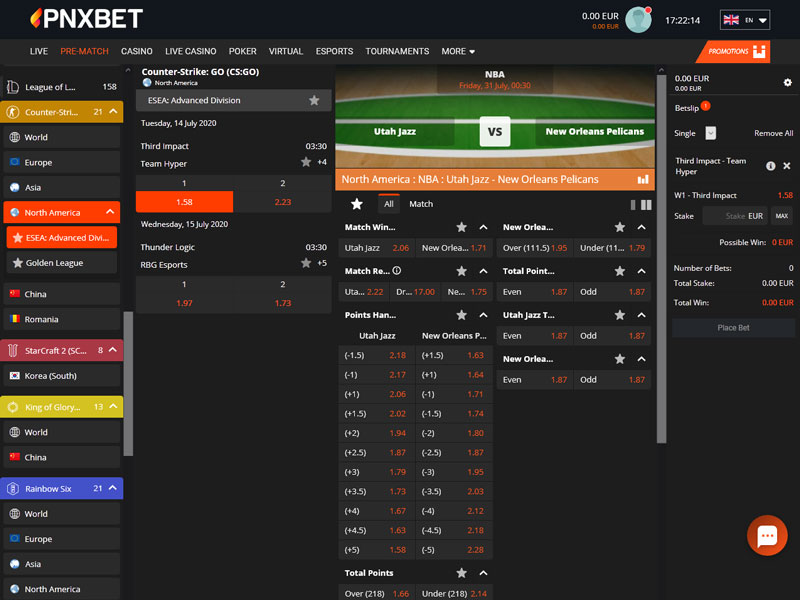Click the center panel scrollbar

click(661, 259)
